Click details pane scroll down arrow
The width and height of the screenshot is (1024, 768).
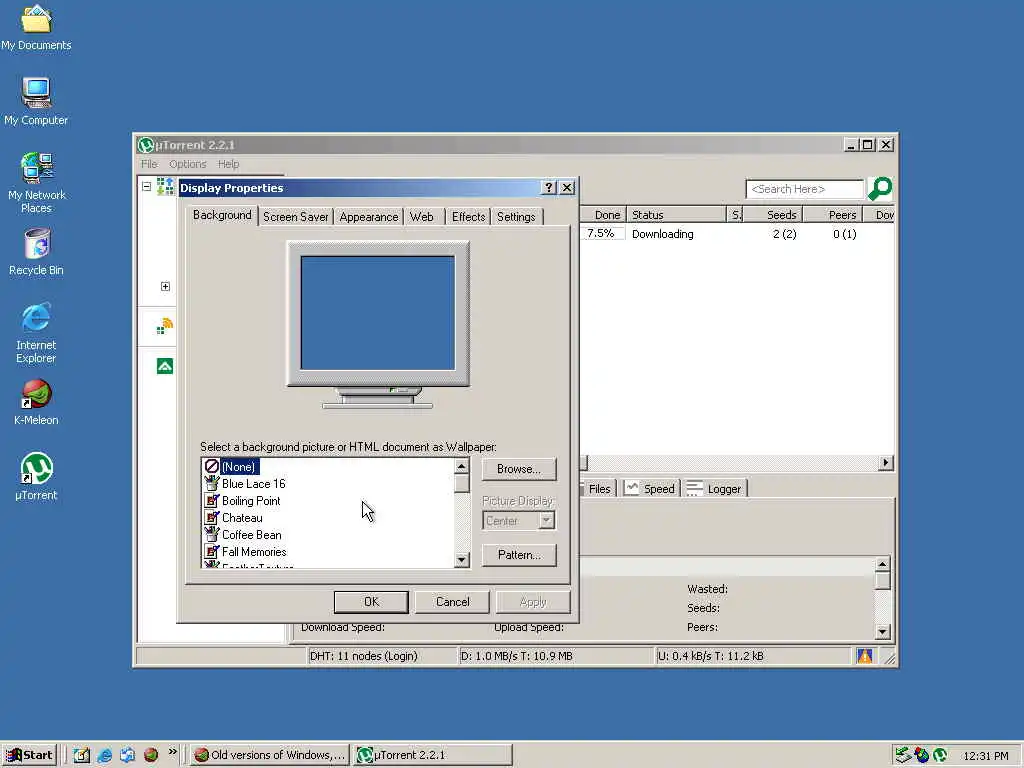pyautogui.click(x=883, y=631)
